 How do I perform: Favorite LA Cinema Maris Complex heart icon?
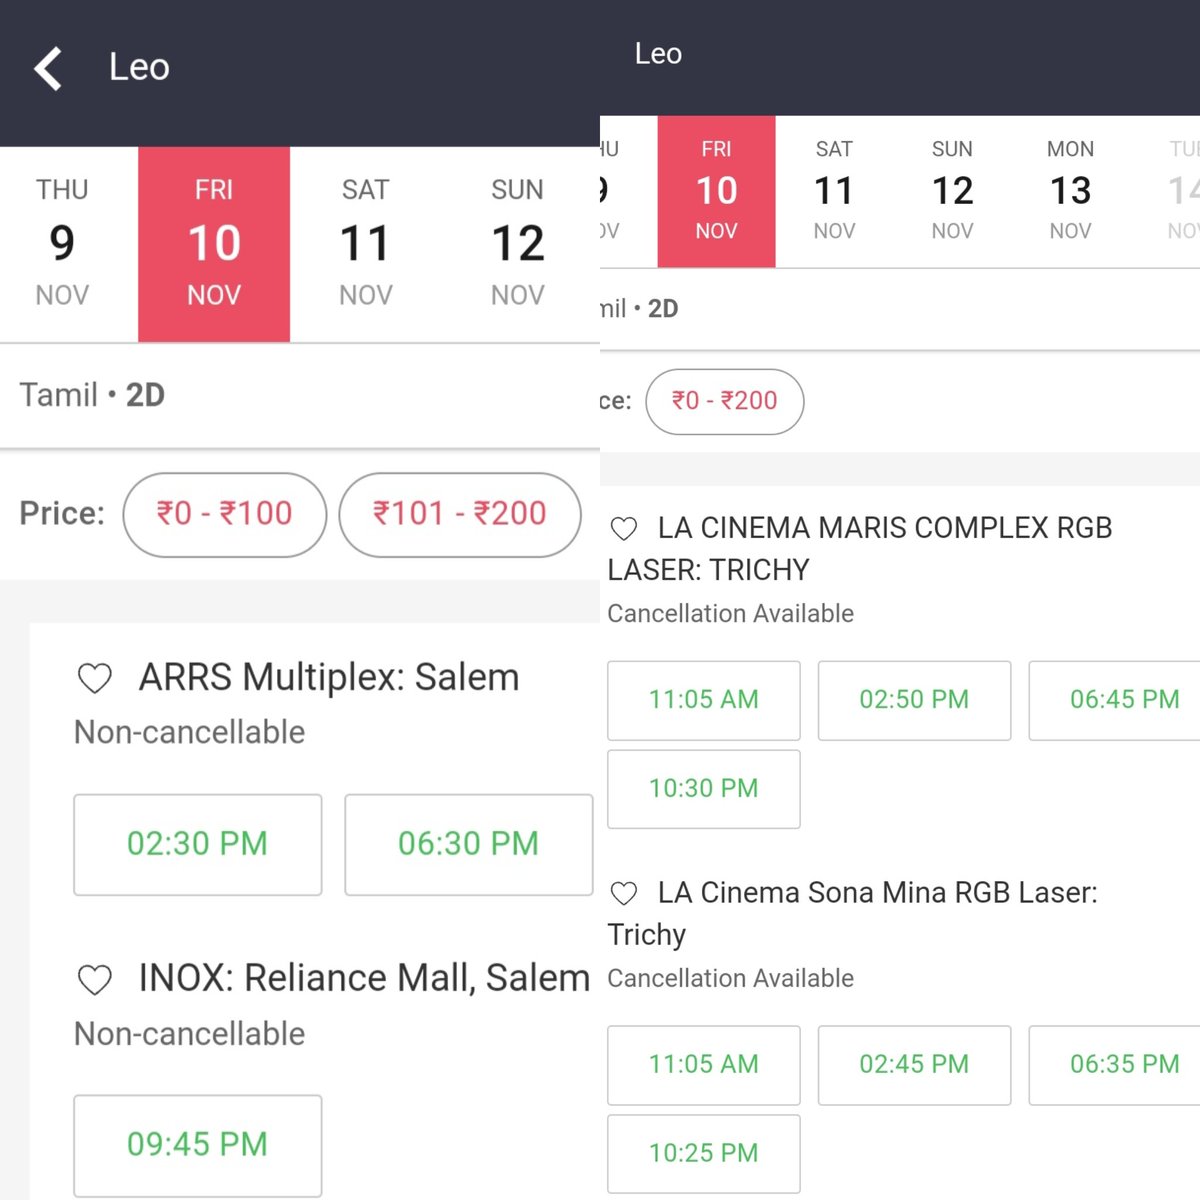tap(624, 529)
